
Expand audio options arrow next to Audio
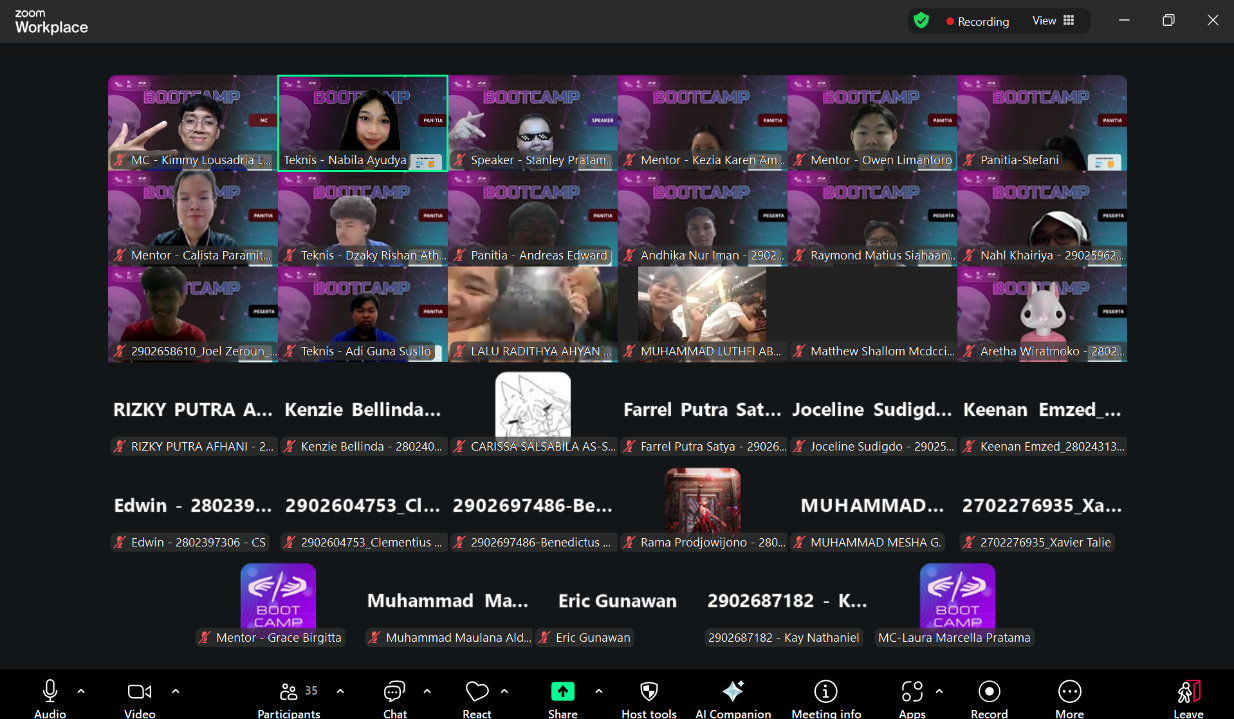81,691
